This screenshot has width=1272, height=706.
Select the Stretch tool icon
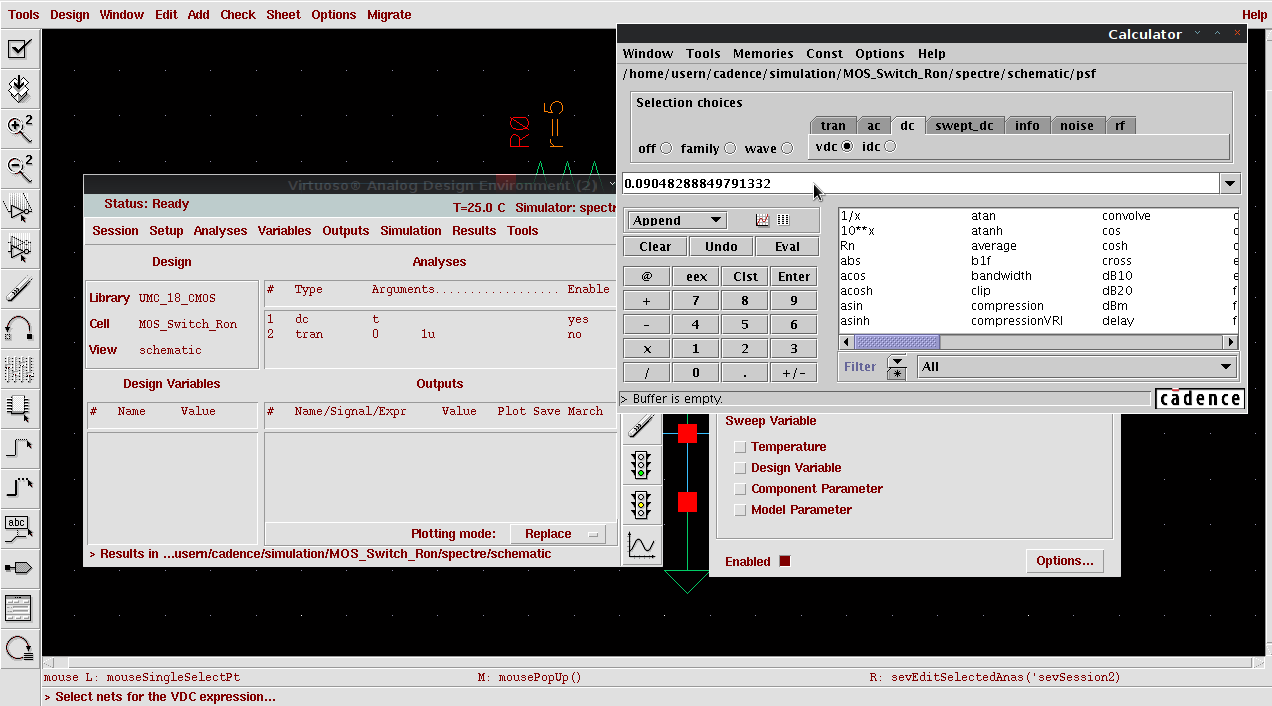(19, 208)
